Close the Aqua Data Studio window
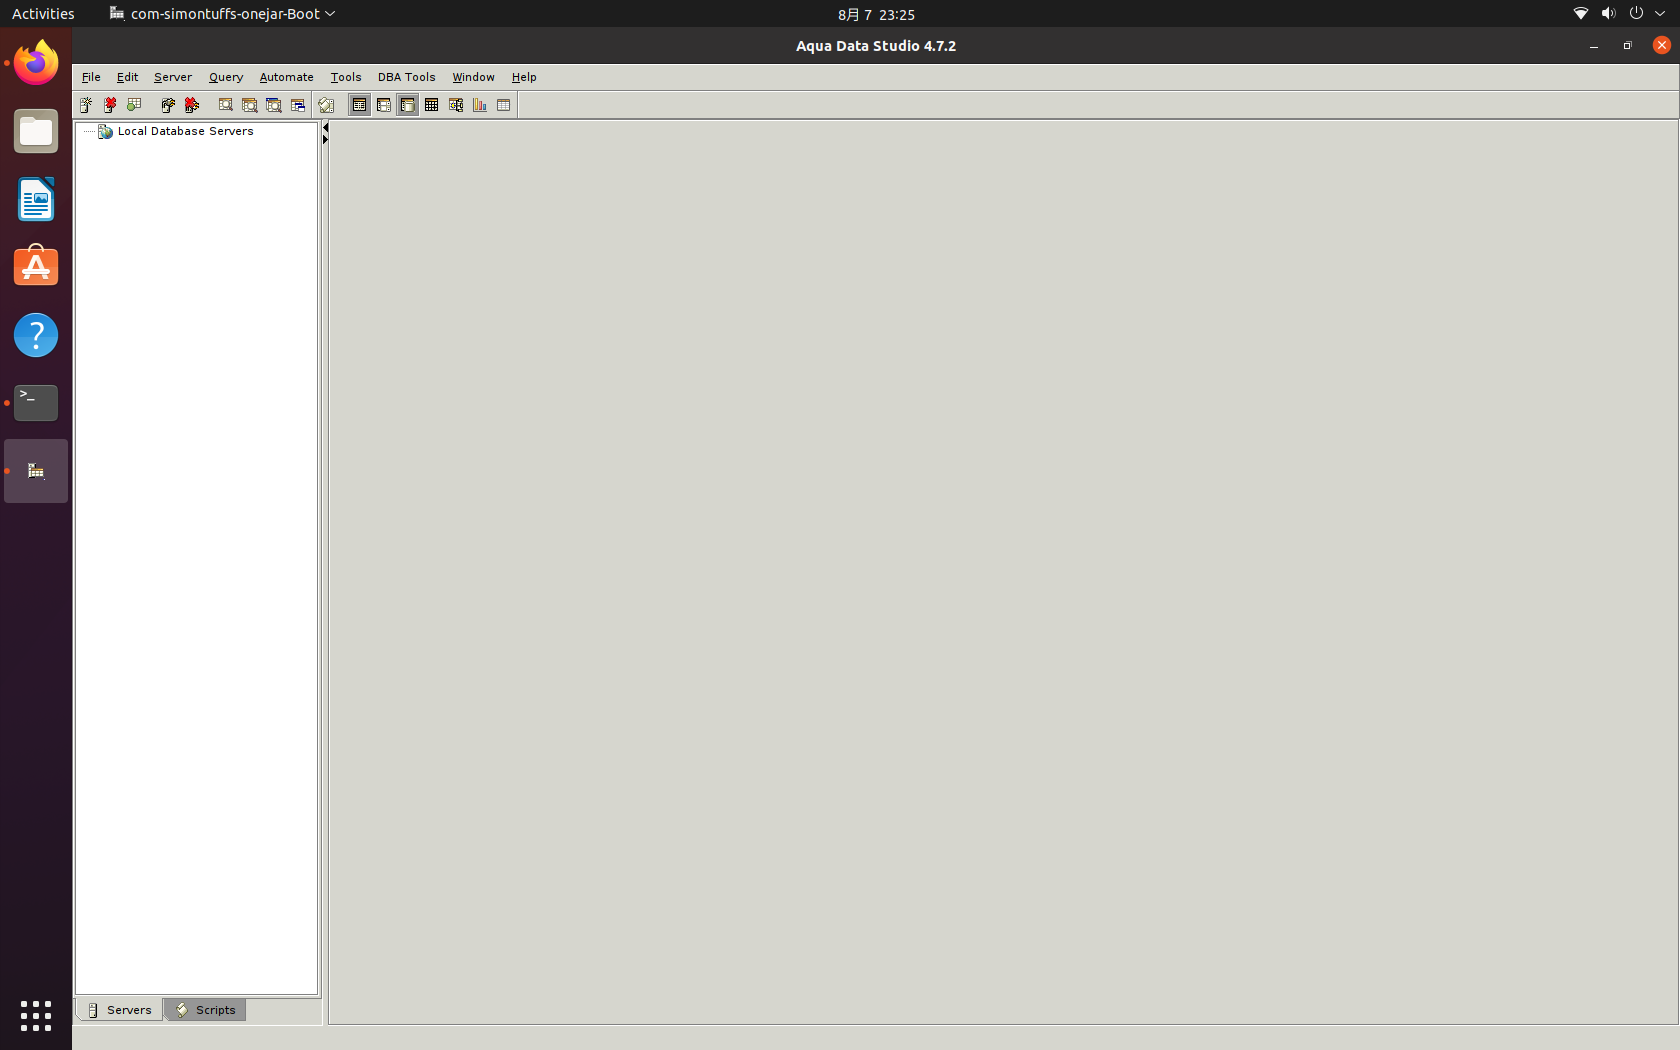1680x1050 pixels. 1662,45
